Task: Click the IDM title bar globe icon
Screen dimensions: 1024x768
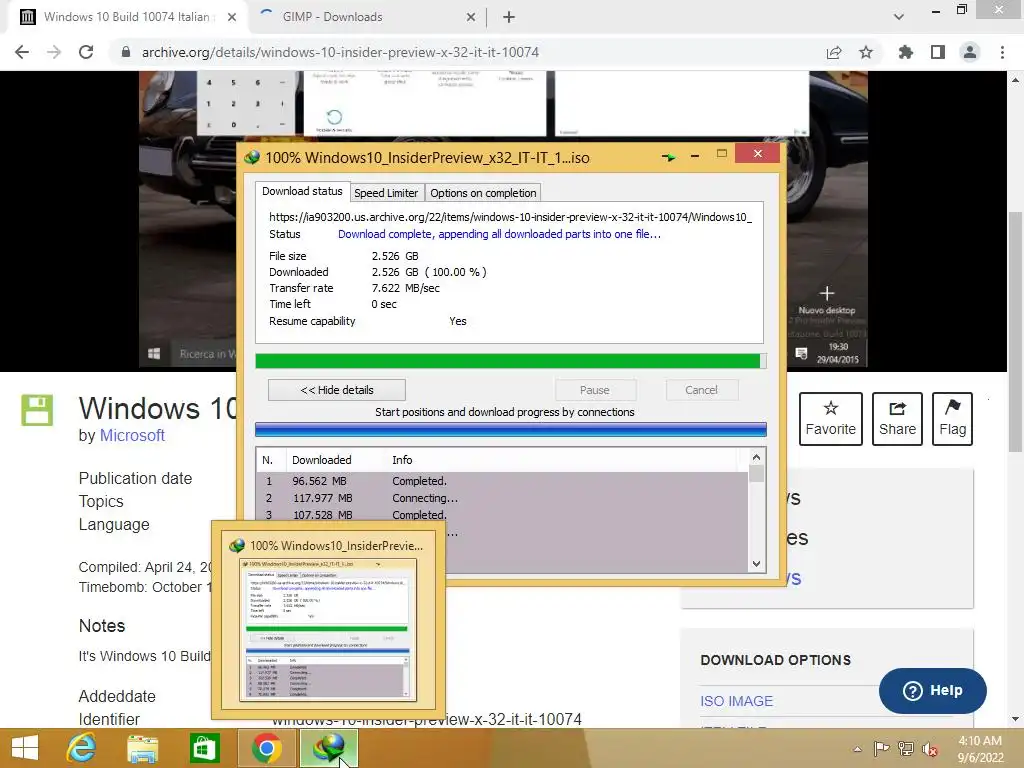Action: click(252, 157)
